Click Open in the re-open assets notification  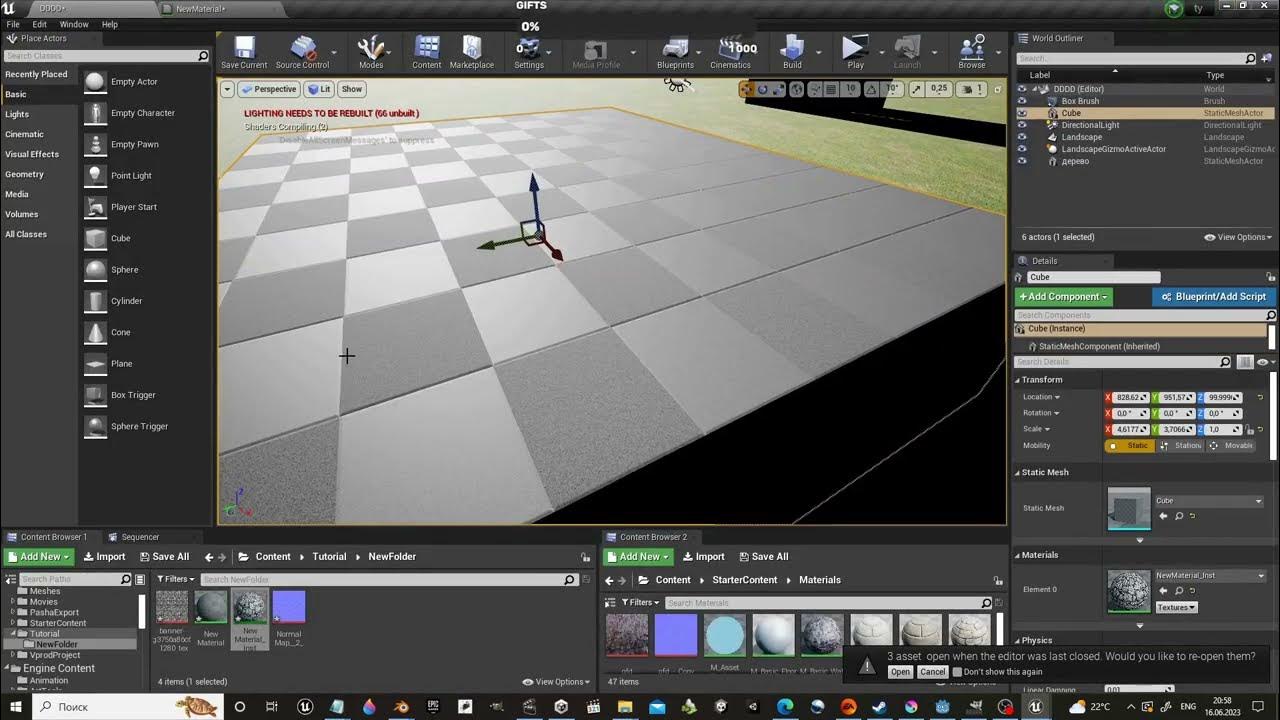(x=900, y=672)
